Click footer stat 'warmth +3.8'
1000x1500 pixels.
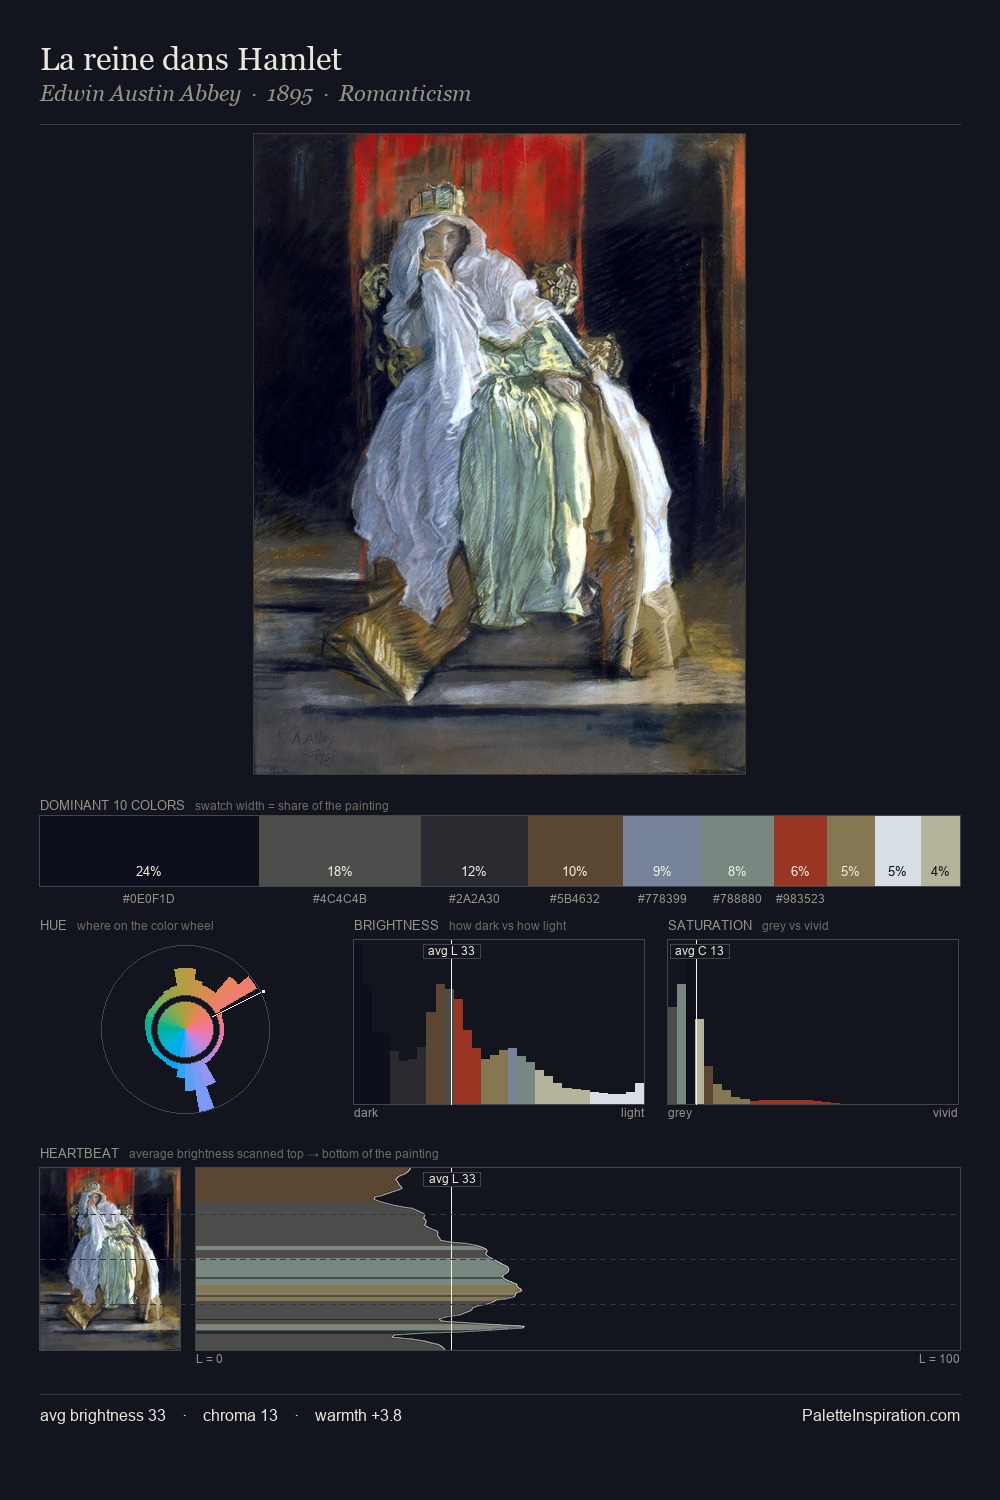(x=358, y=1416)
